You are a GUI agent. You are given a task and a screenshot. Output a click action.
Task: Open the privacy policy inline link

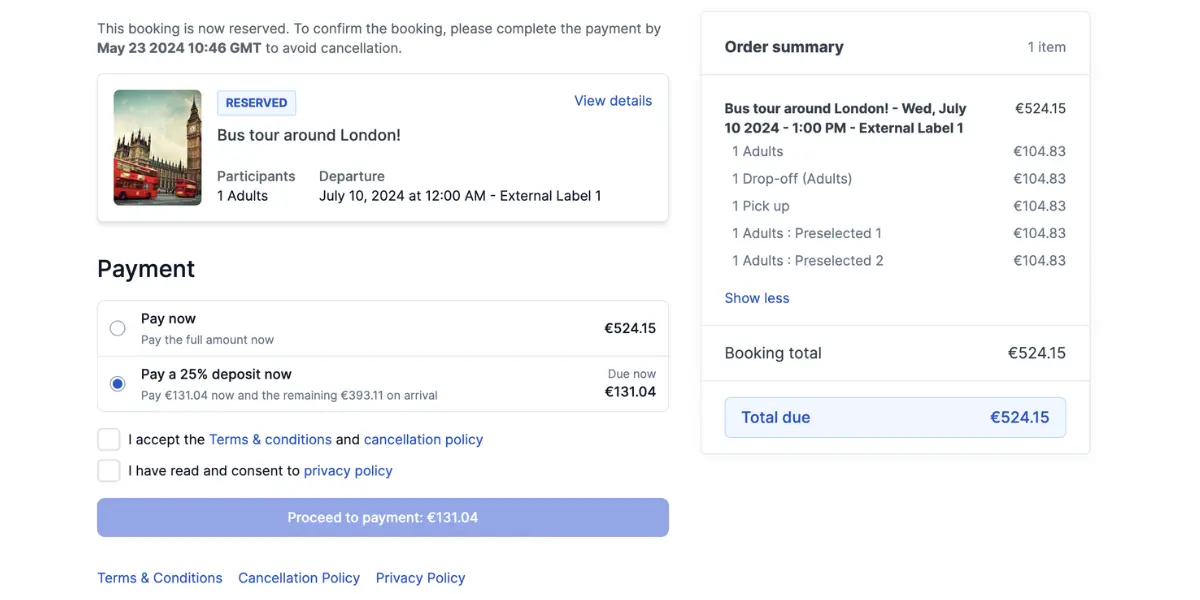pos(348,470)
